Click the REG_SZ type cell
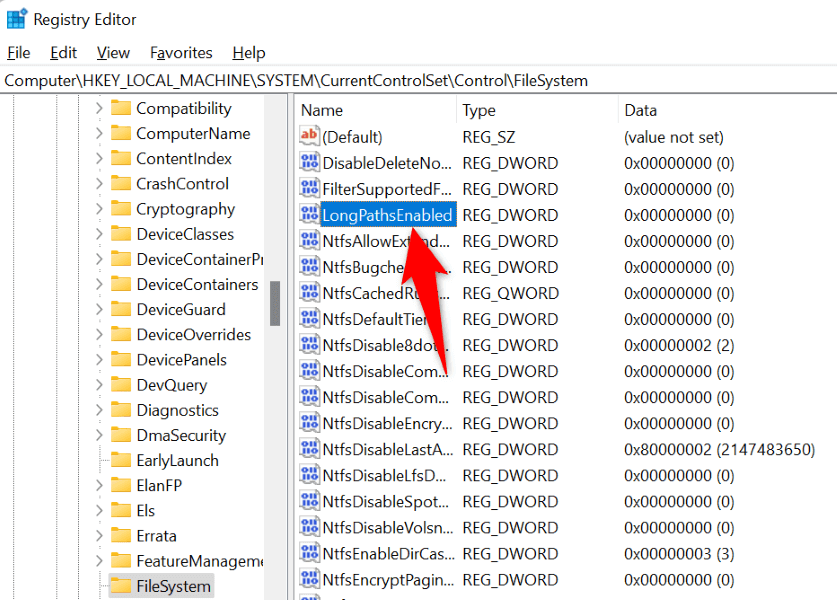 (488, 137)
